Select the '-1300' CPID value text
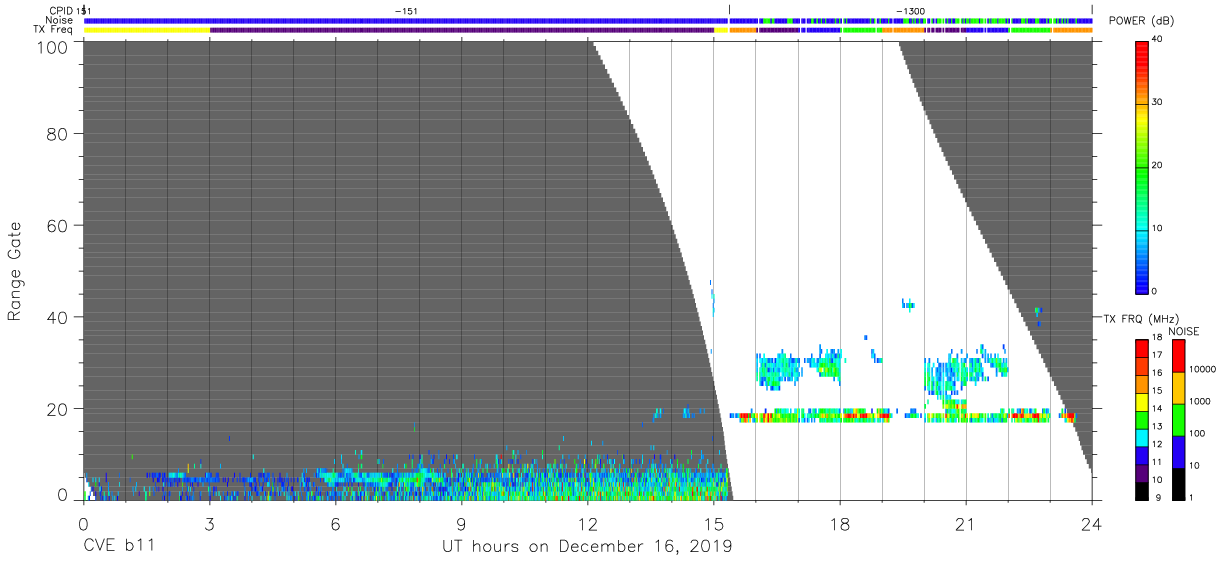The width and height of the screenshot is (1228, 567). coord(910,11)
